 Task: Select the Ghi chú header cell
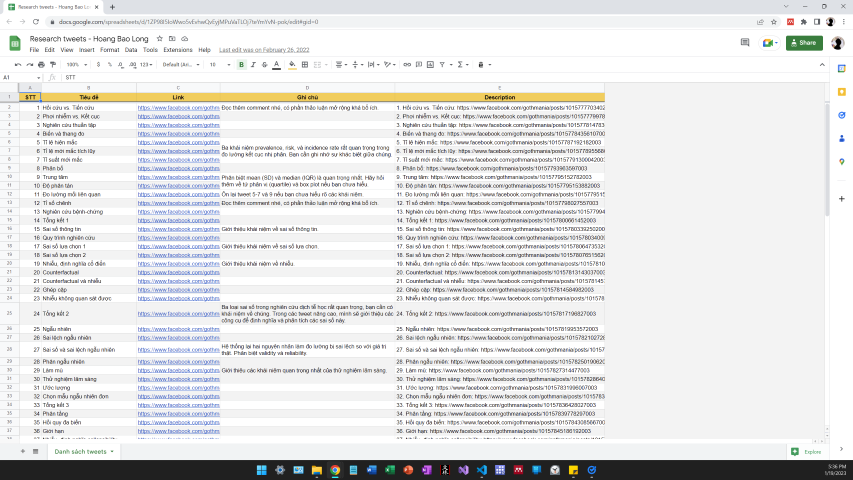tap(307, 97)
